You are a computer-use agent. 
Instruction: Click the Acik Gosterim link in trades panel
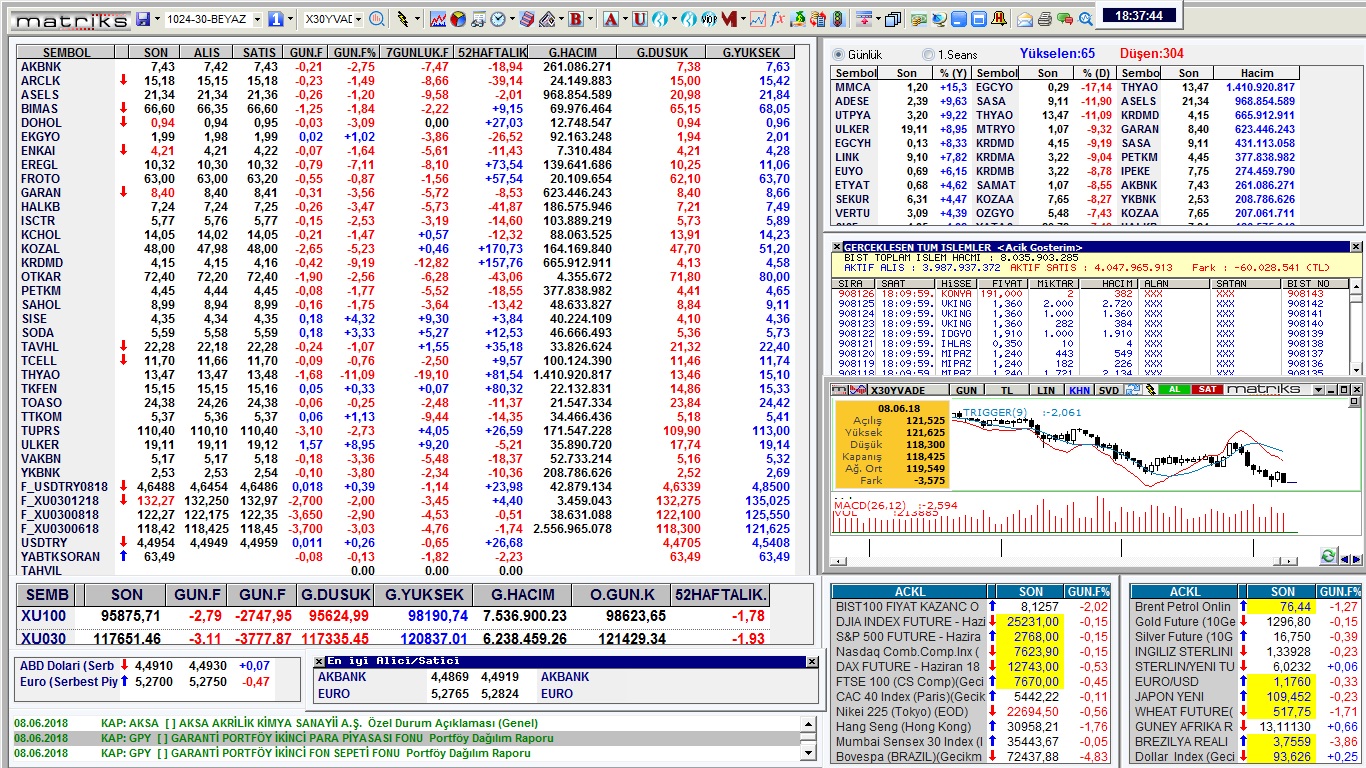click(x=1040, y=247)
